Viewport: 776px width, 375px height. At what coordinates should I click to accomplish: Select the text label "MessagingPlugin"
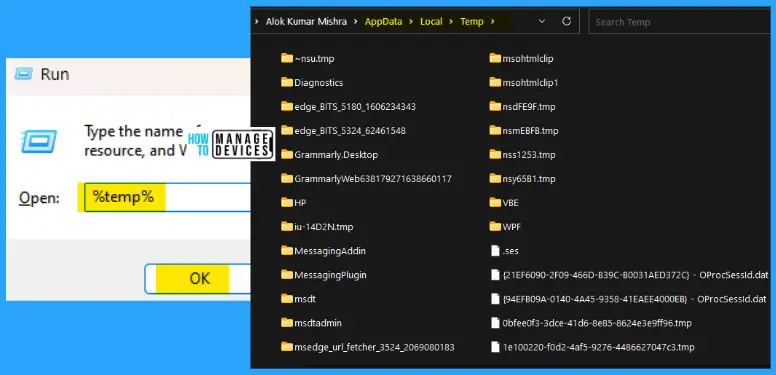[x=330, y=275]
